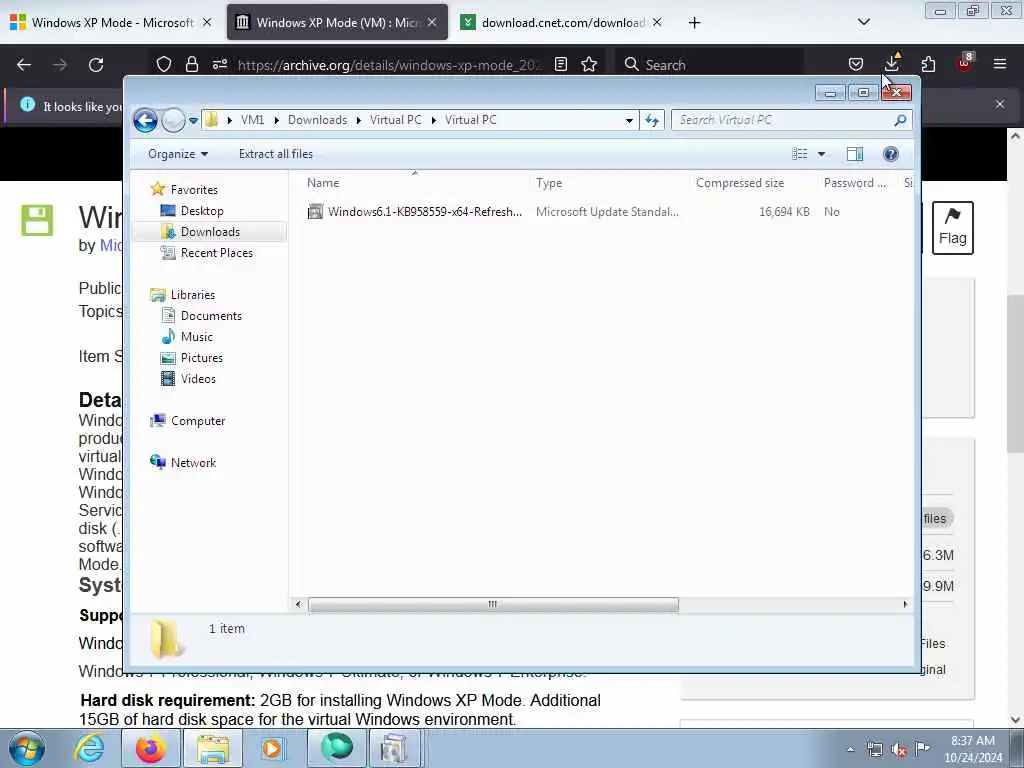Select the Windows6.1-KB958559-x64-Refresh file

(x=424, y=212)
